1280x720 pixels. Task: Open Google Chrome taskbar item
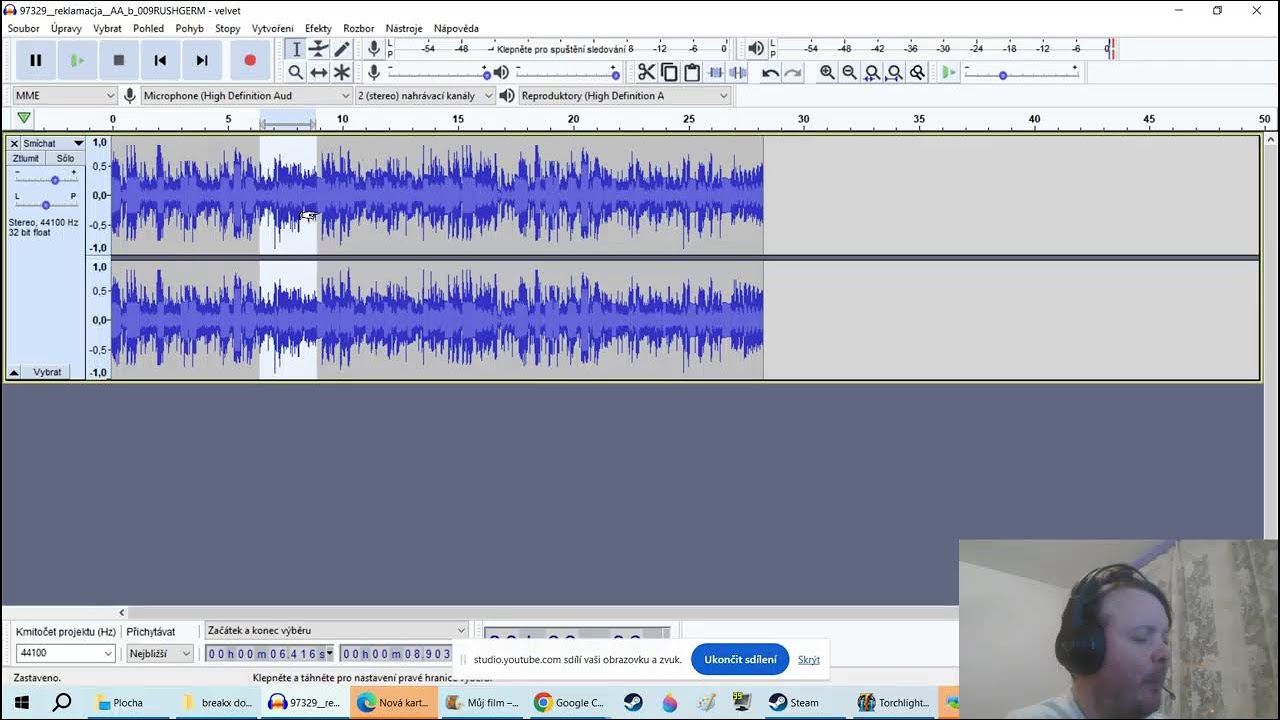(568, 702)
